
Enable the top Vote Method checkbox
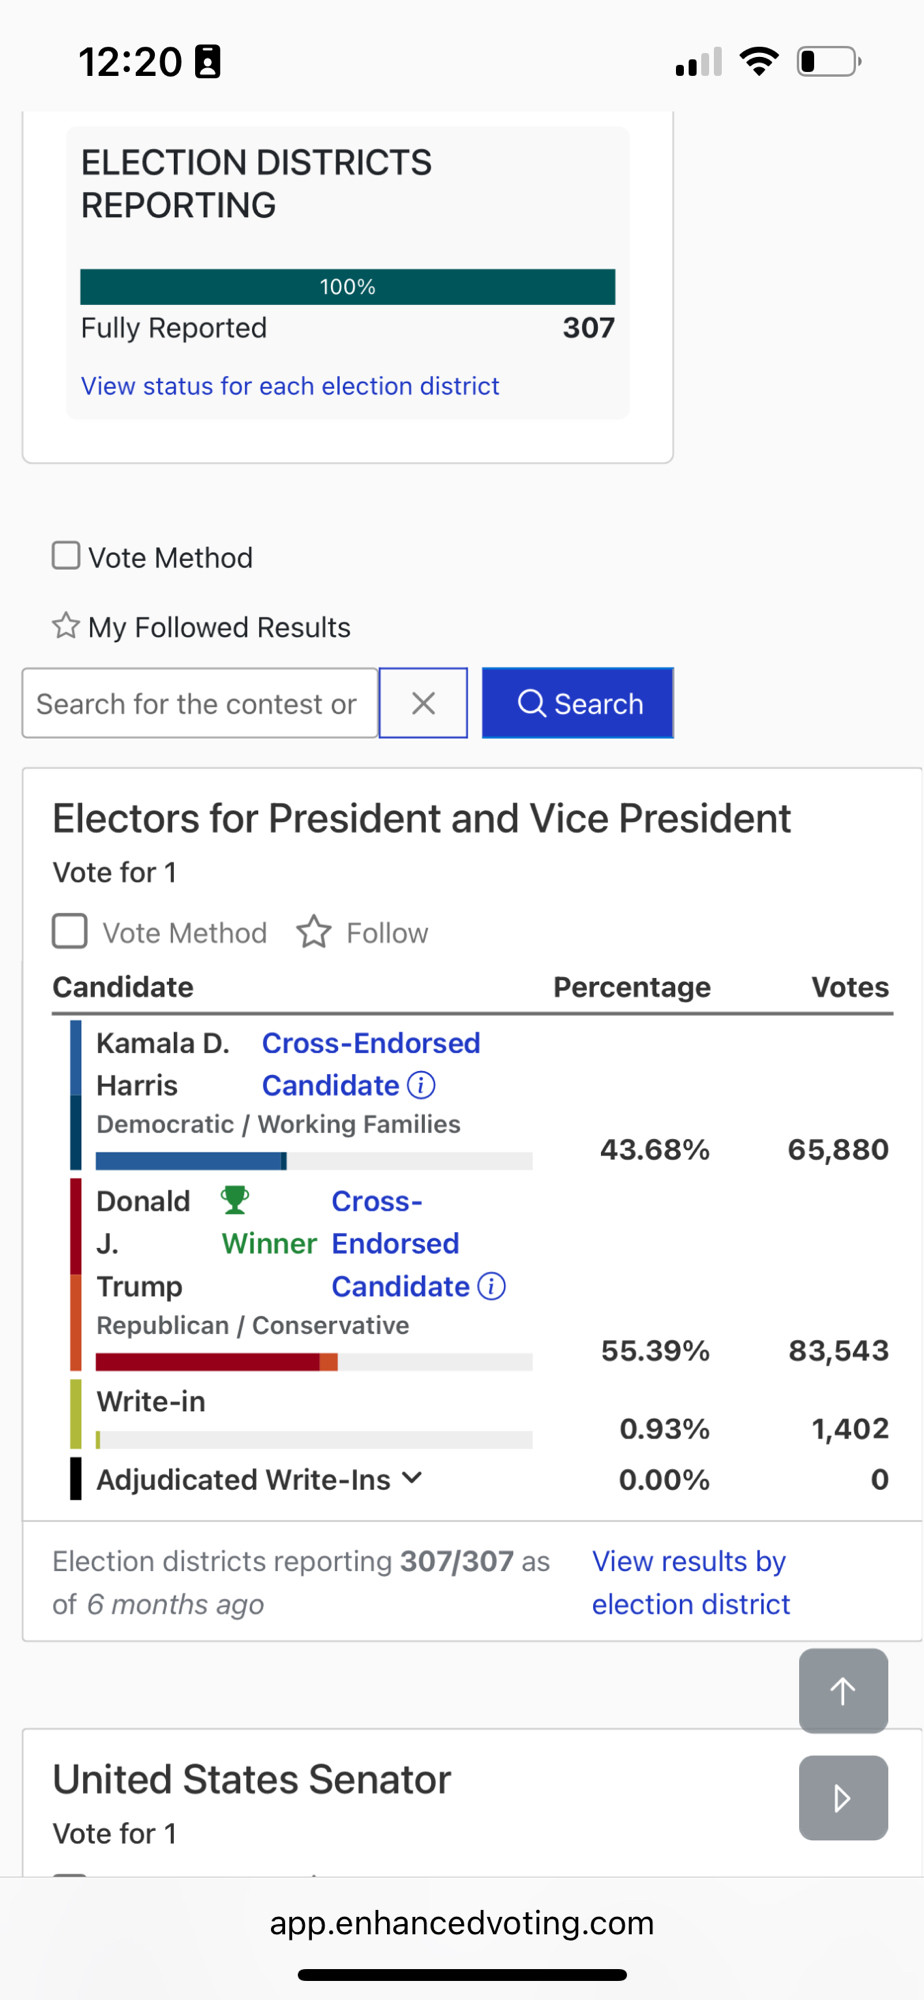[66, 556]
